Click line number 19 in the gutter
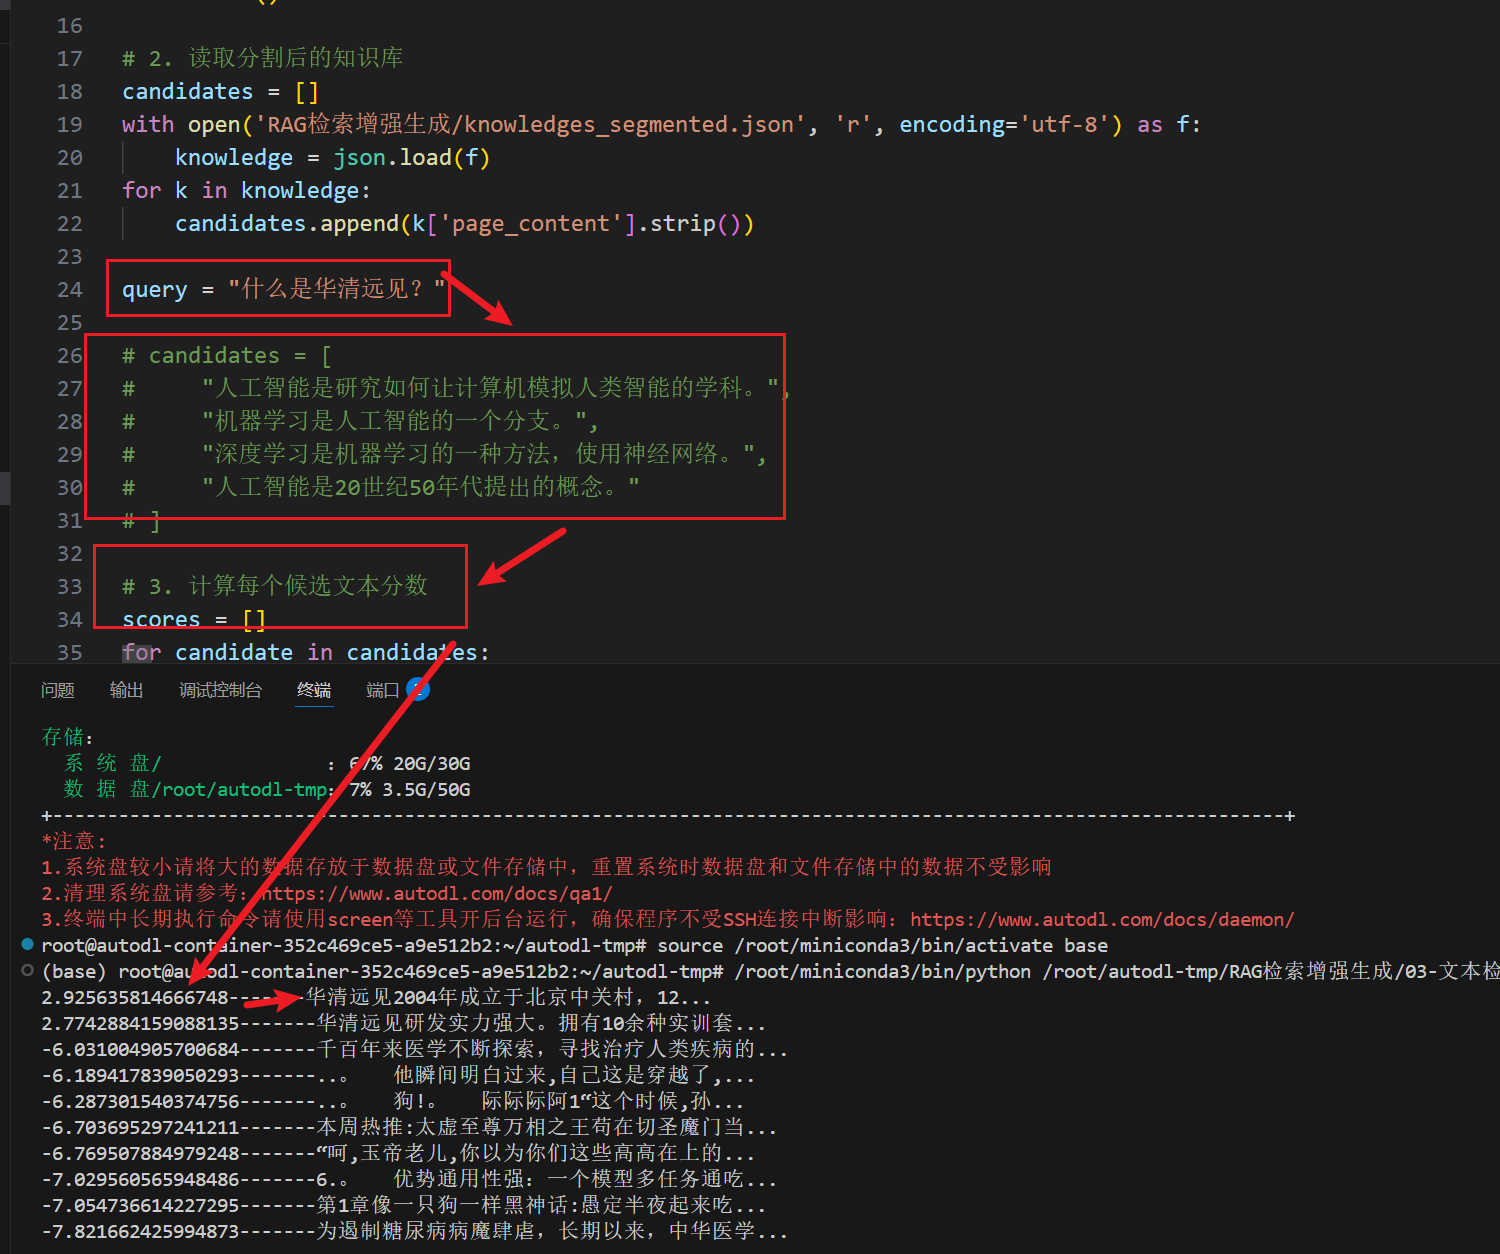Screen dimensions: 1500x1254 pos(70,125)
